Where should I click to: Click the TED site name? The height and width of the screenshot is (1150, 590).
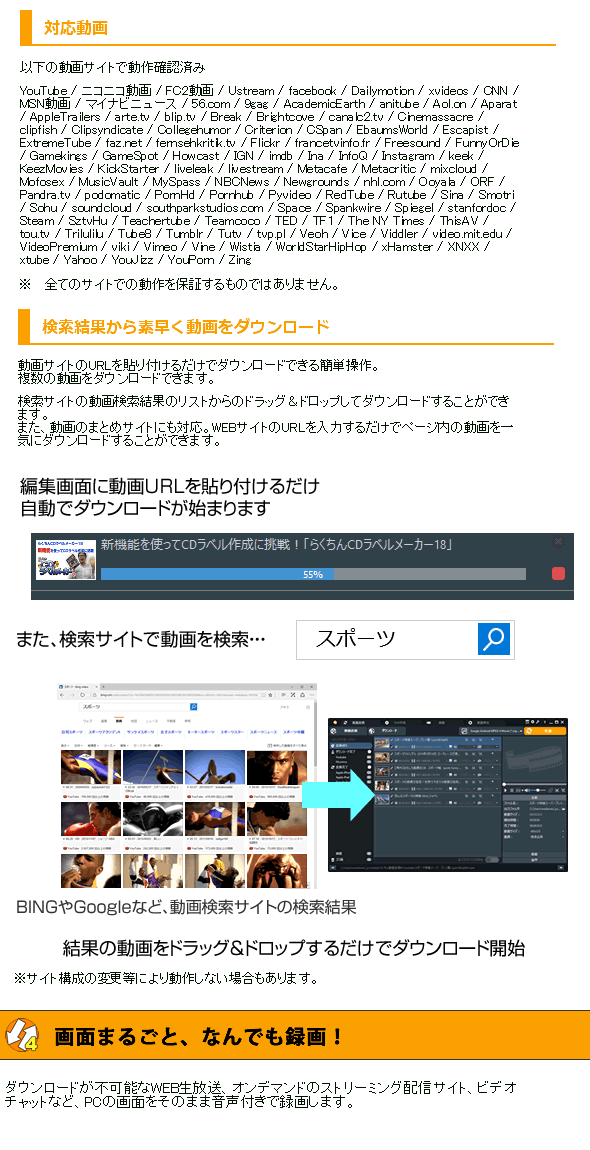click(286, 221)
